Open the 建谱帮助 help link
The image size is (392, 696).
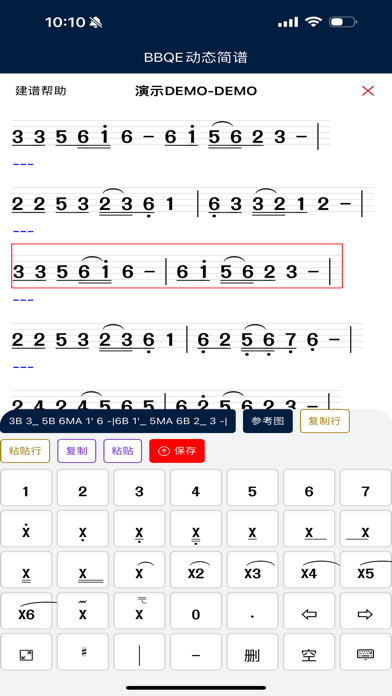(x=41, y=91)
